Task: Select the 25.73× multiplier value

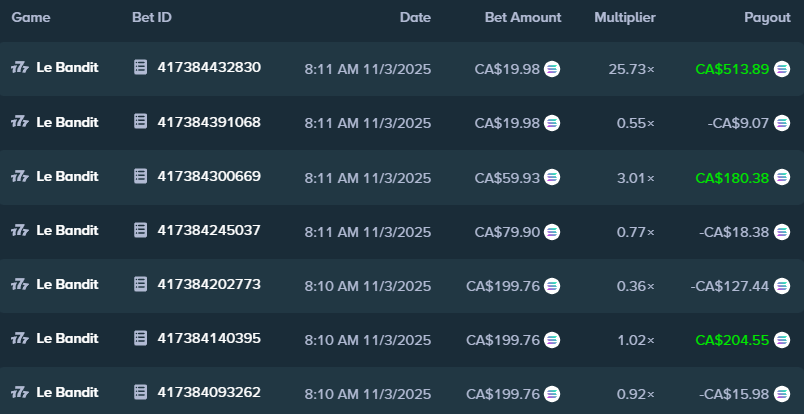Action: pos(632,69)
